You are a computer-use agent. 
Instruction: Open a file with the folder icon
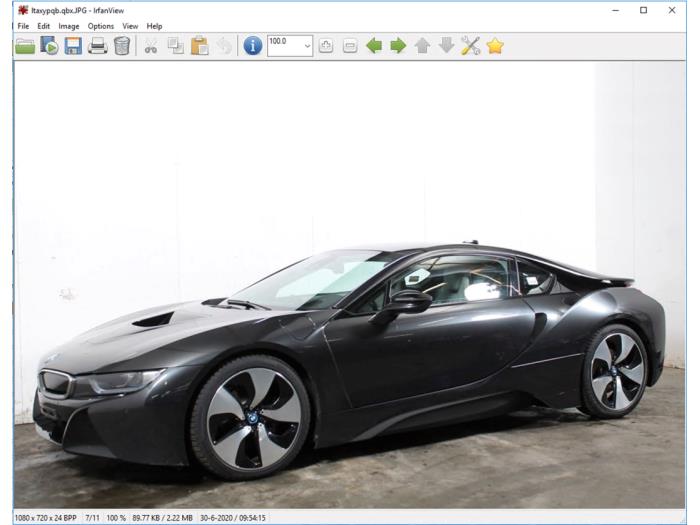[x=25, y=46]
